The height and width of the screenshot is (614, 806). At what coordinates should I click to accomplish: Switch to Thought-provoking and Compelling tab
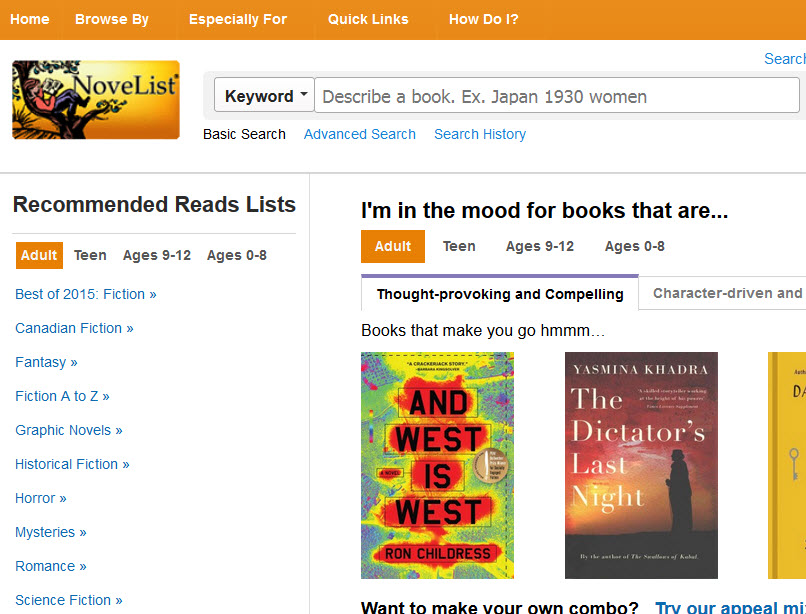click(x=500, y=294)
